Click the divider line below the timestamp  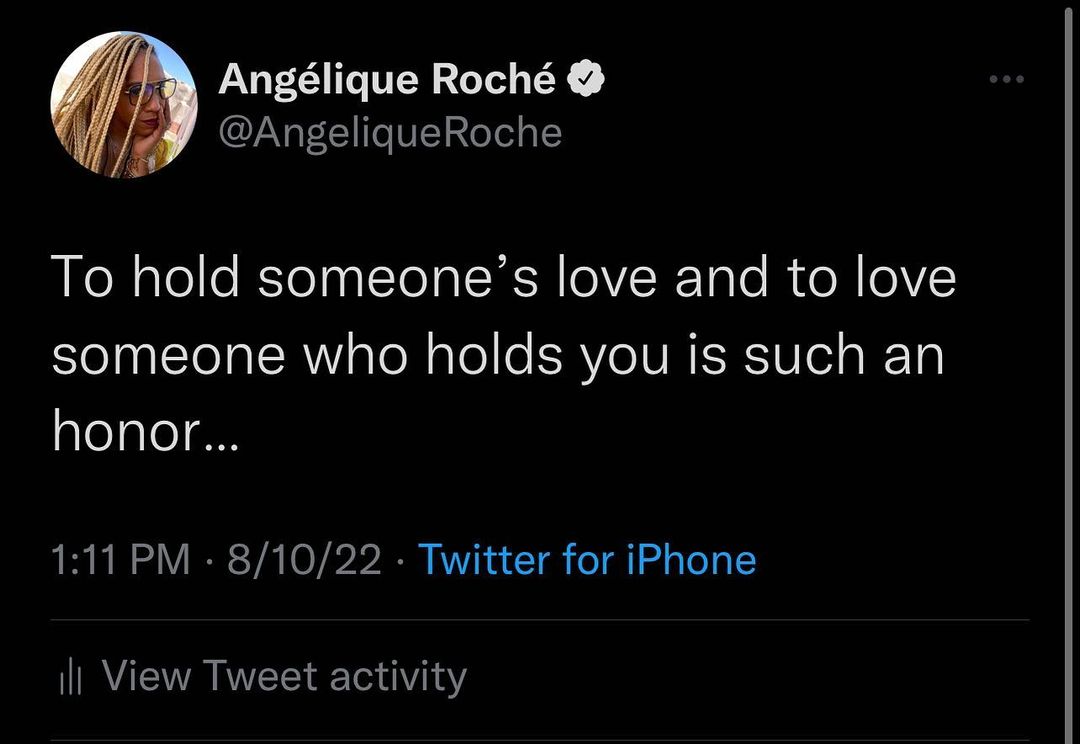(x=540, y=620)
